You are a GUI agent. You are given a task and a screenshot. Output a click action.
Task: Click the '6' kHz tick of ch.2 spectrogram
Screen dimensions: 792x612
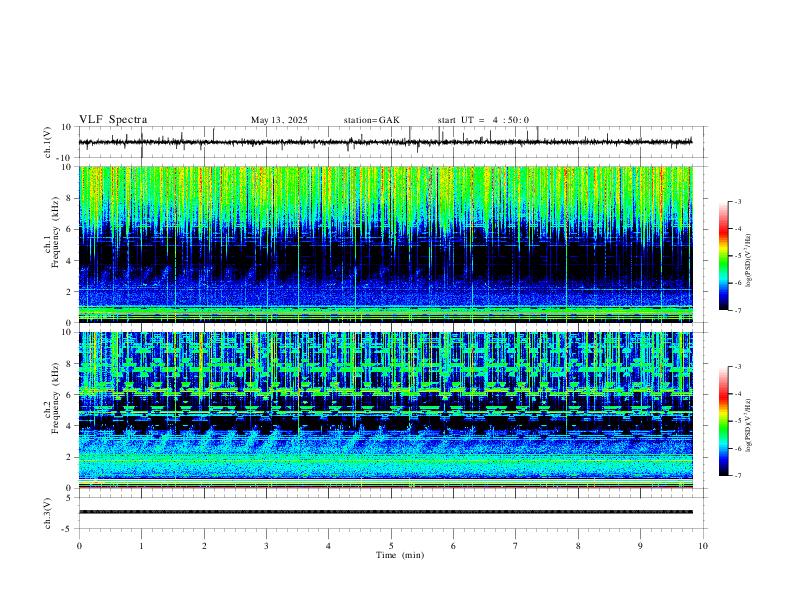(69, 395)
